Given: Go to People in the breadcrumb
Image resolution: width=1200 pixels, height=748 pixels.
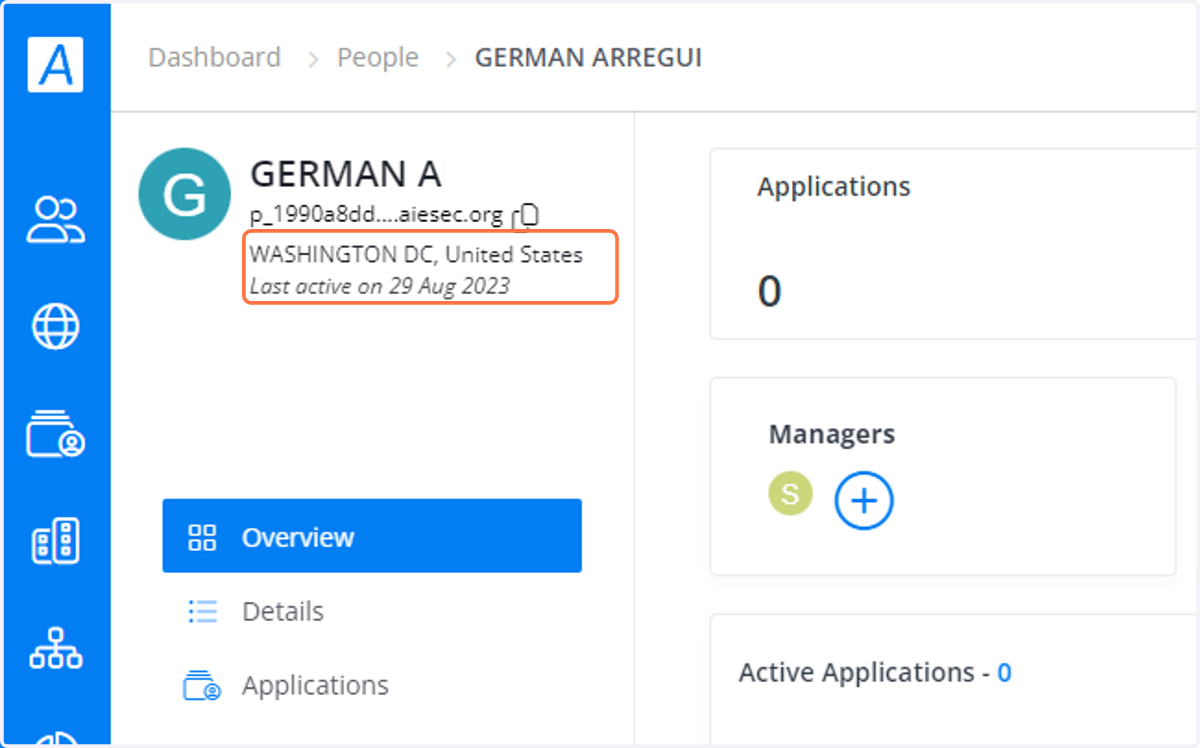Looking at the screenshot, I should (377, 58).
